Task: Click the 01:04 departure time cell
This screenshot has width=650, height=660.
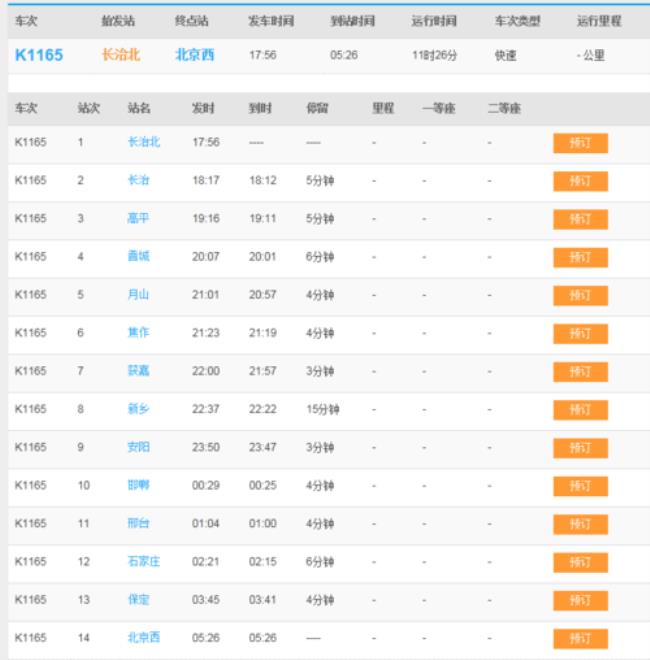Action: [x=206, y=524]
